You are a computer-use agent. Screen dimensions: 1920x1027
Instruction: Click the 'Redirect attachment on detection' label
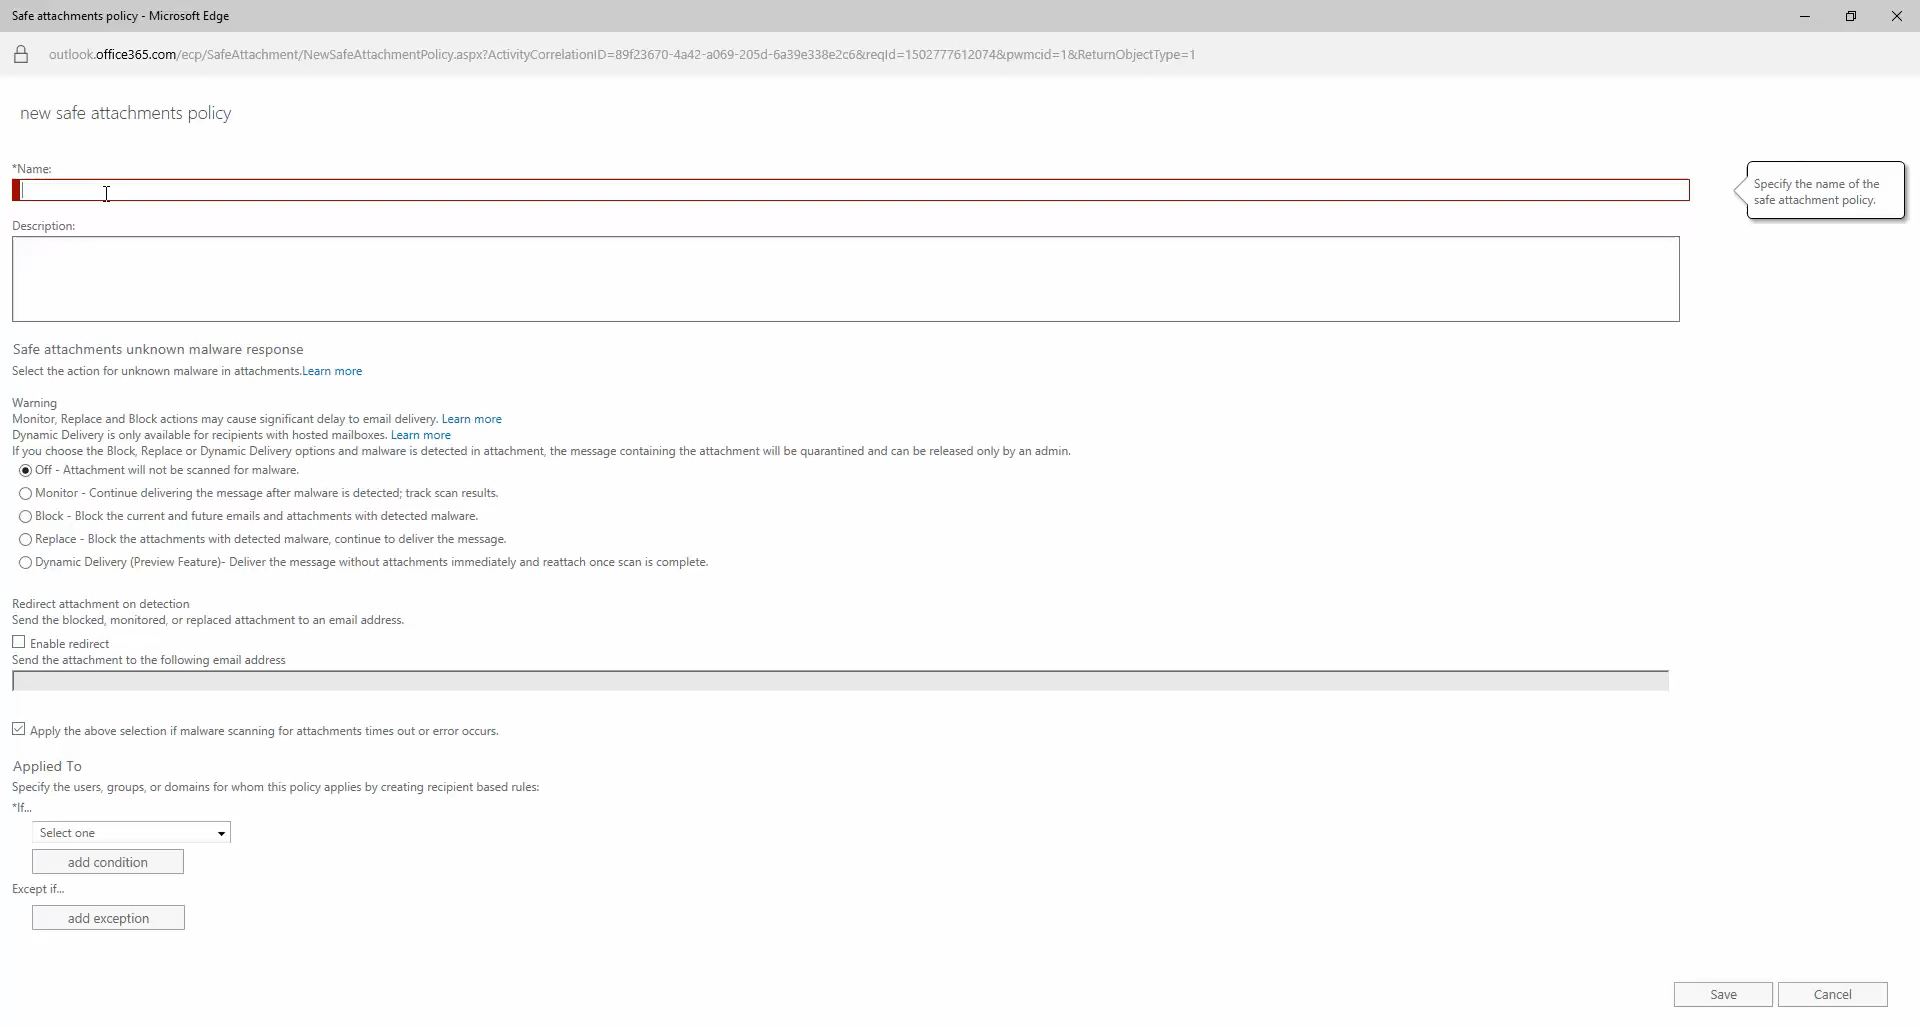tap(101, 604)
